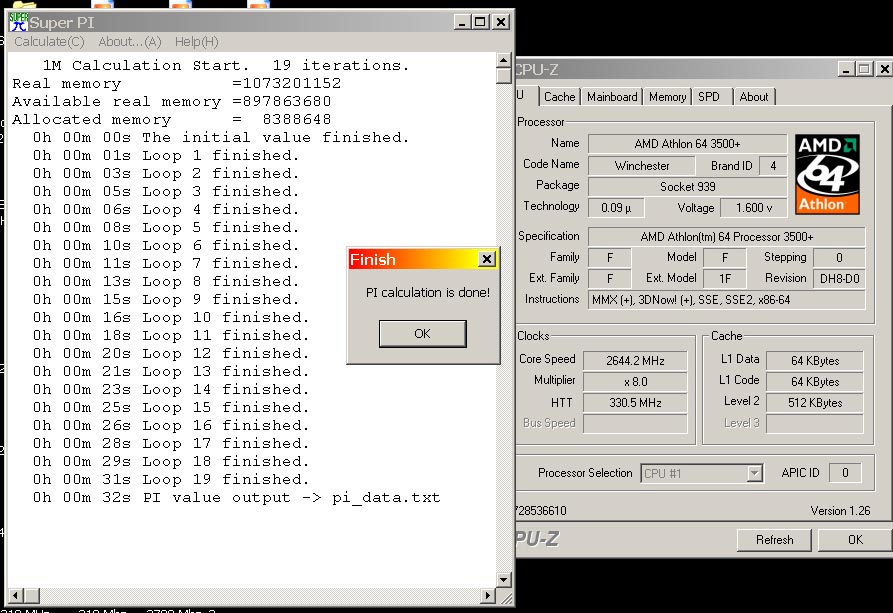The image size is (893, 613).
Task: Switch to the SPD tab in CPU-Z
Action: click(709, 97)
